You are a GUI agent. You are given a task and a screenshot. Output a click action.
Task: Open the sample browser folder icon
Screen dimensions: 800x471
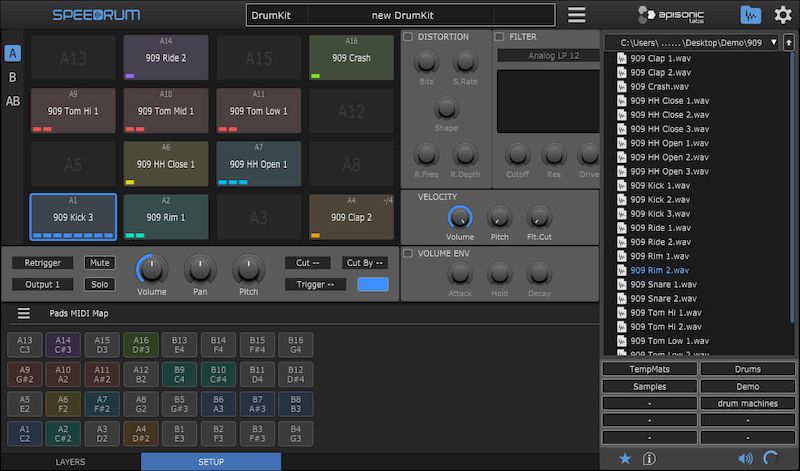(750, 15)
